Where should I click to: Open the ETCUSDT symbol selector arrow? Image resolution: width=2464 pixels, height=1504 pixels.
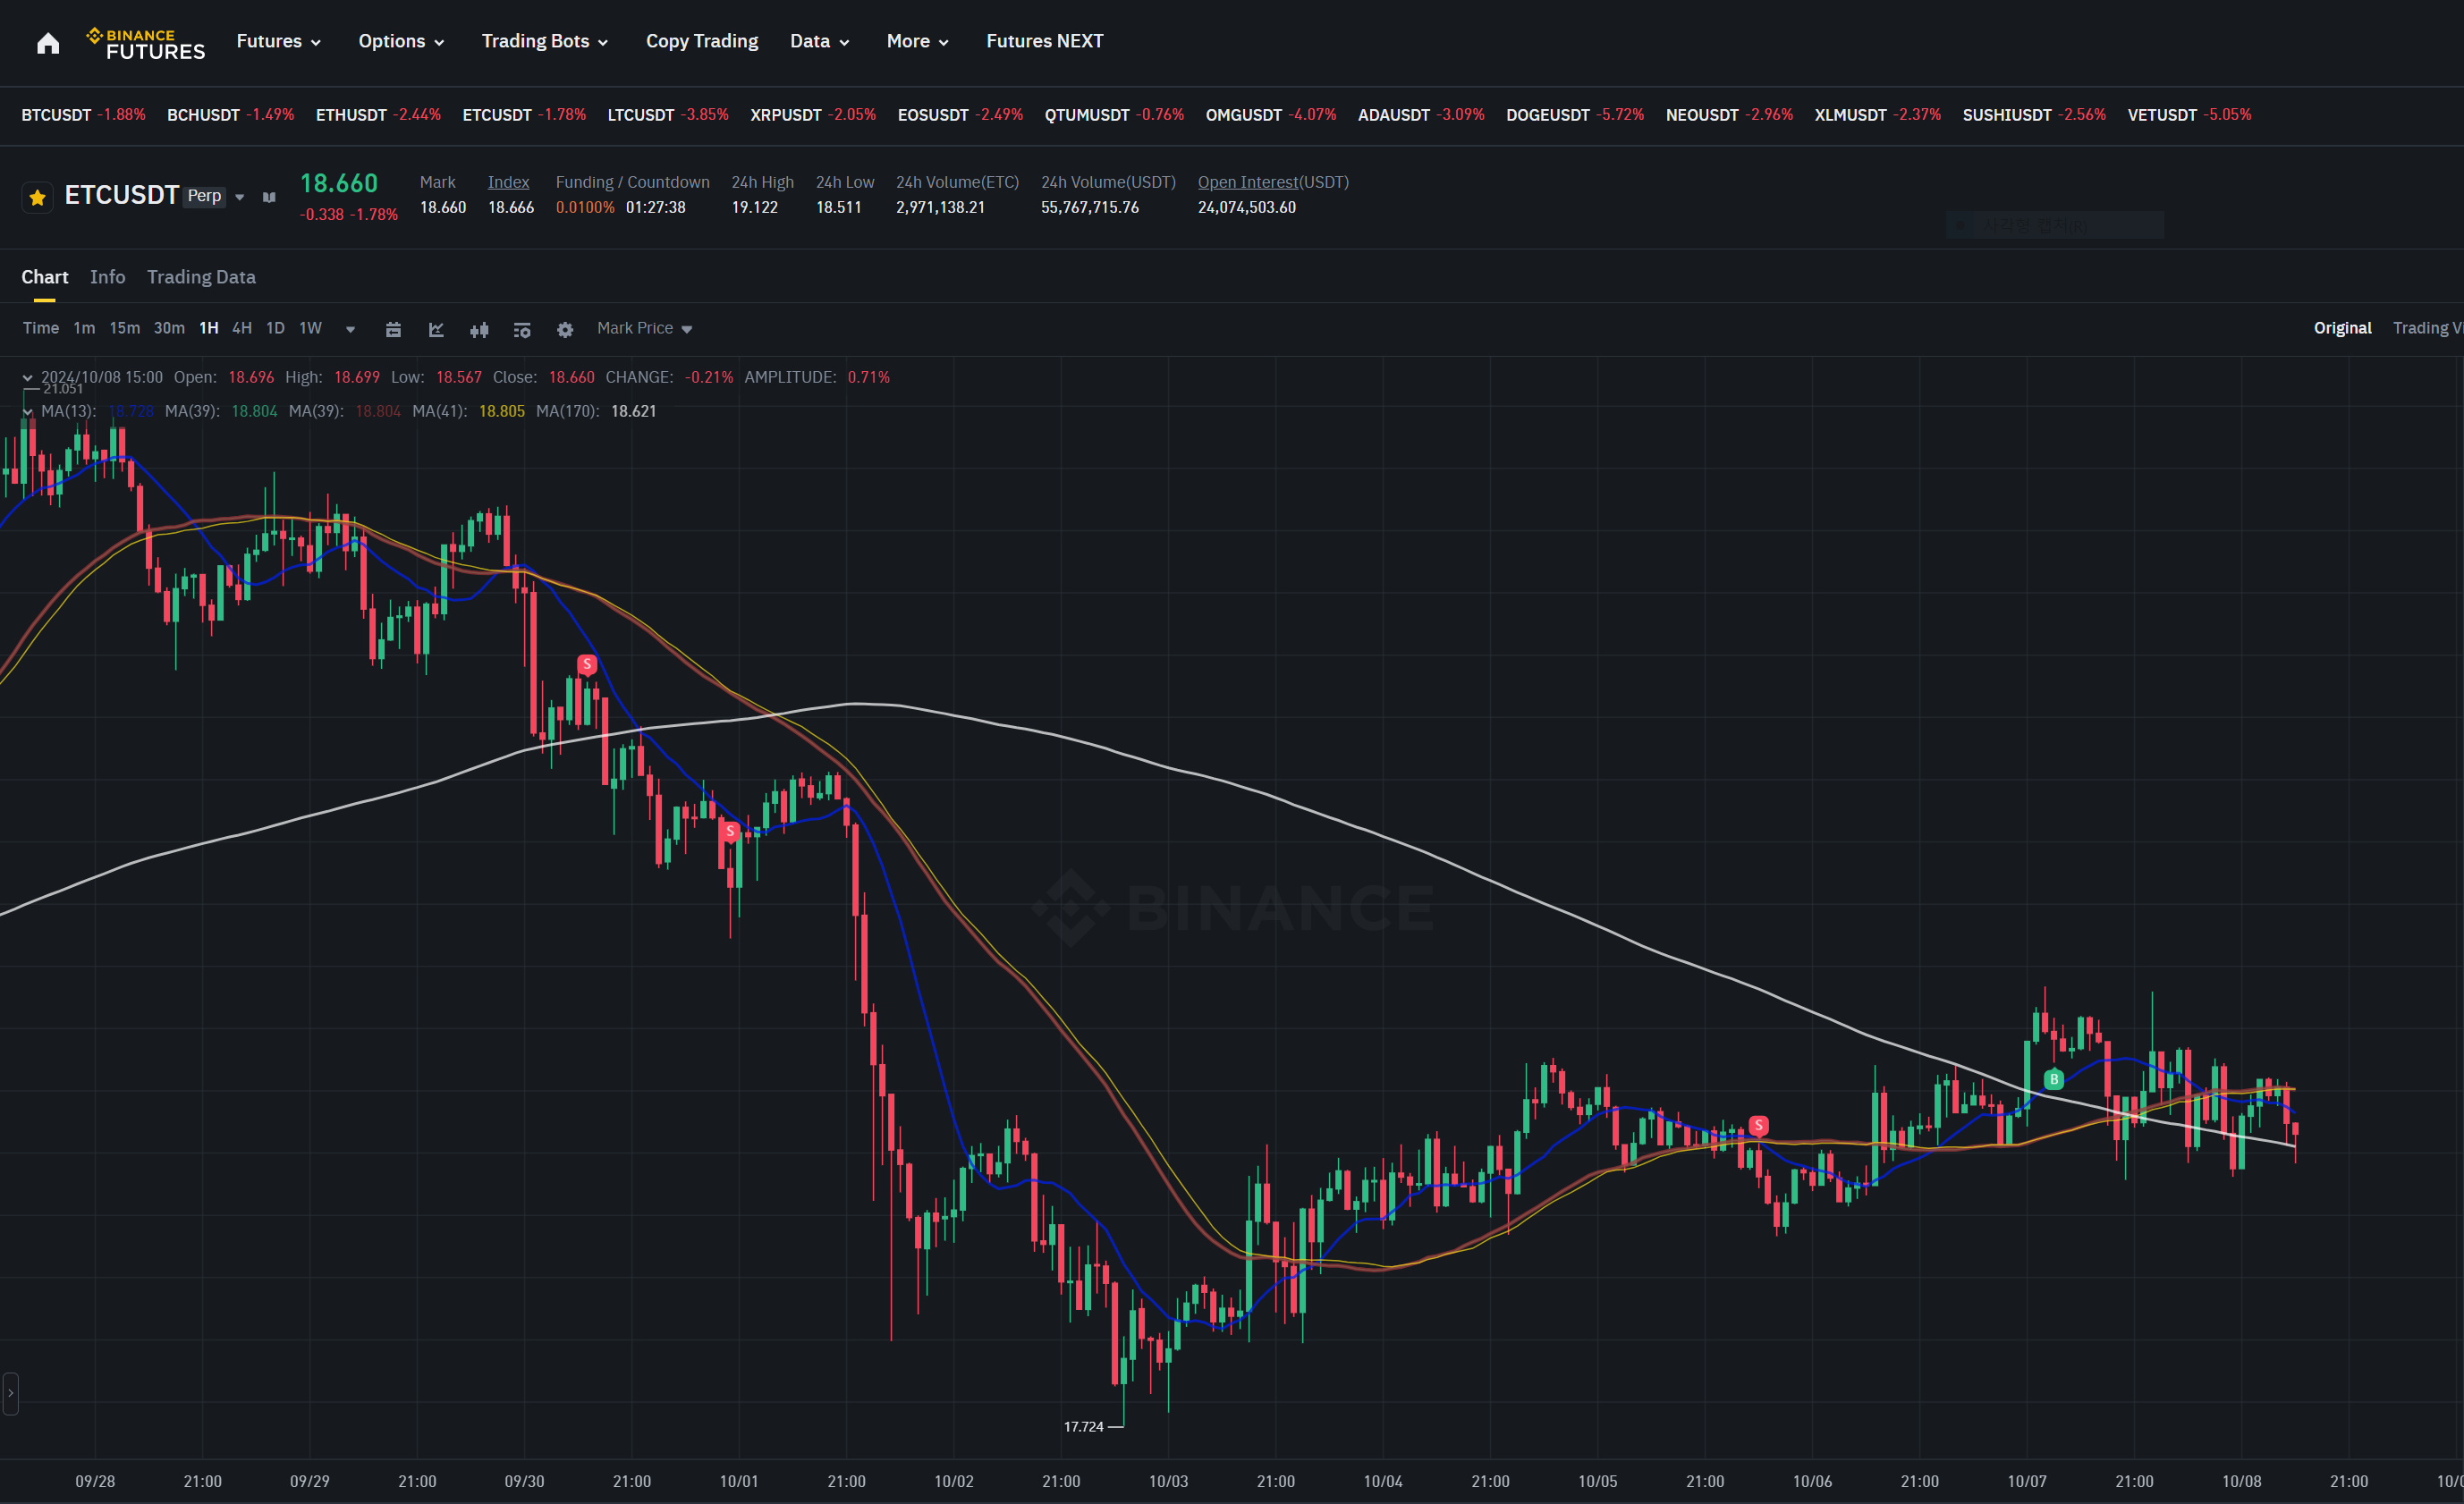click(240, 197)
